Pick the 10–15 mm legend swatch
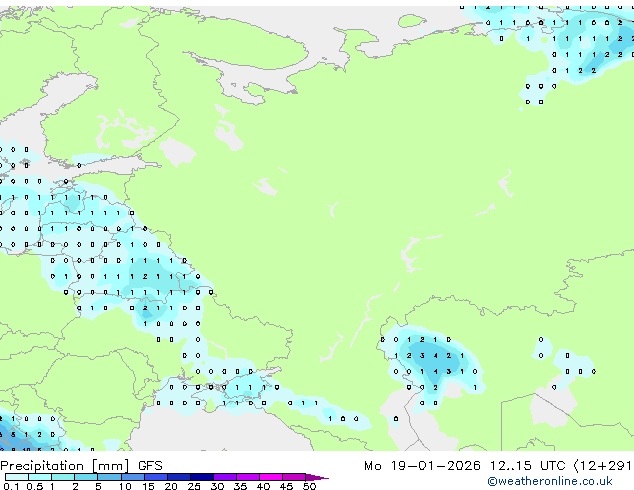634x490 pixels. click(133, 477)
